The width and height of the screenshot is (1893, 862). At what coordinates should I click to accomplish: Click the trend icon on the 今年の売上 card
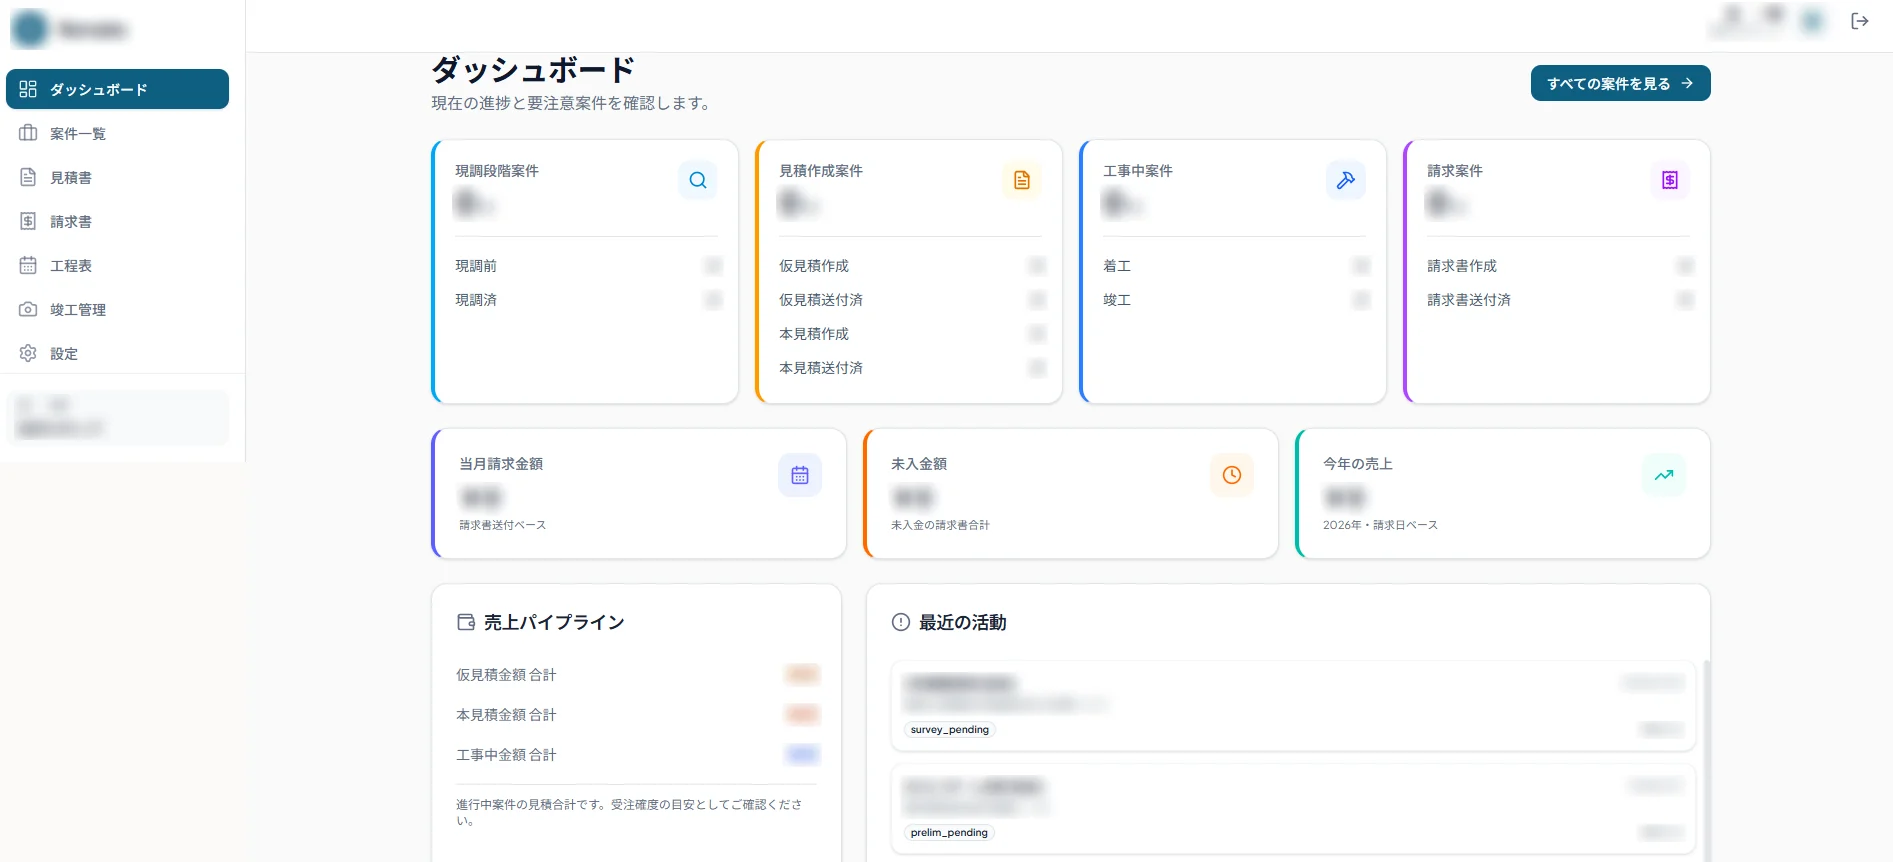(1664, 475)
